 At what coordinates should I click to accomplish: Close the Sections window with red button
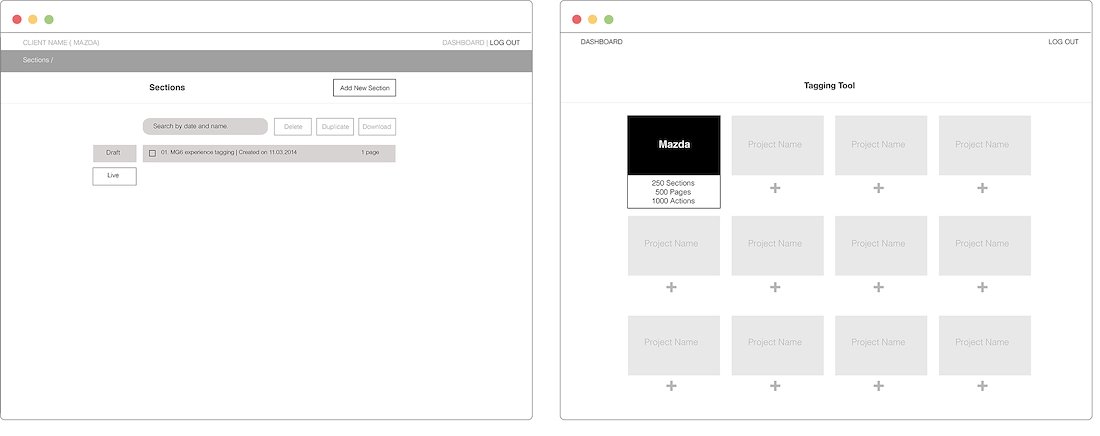click(17, 20)
